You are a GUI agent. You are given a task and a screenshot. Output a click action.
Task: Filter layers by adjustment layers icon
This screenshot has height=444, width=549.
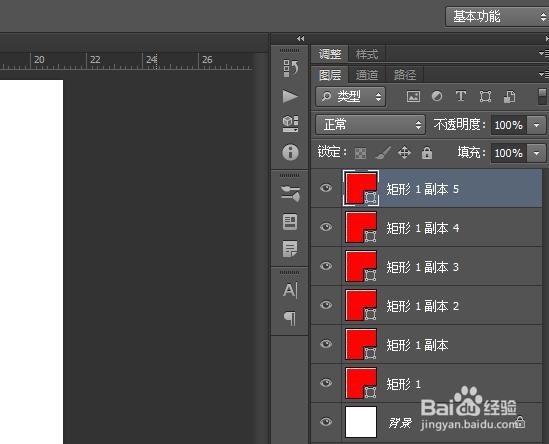(437, 96)
